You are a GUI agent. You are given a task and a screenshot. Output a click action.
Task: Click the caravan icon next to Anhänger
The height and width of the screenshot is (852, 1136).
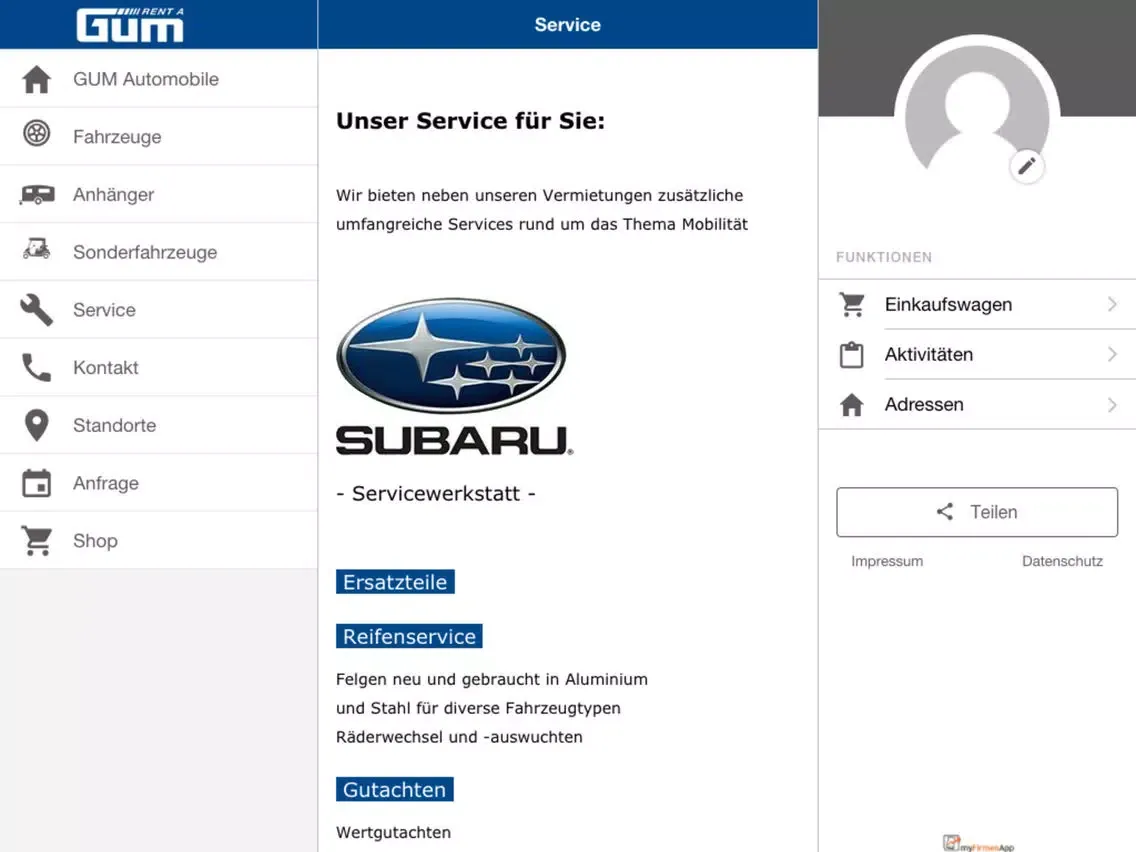click(x=36, y=194)
